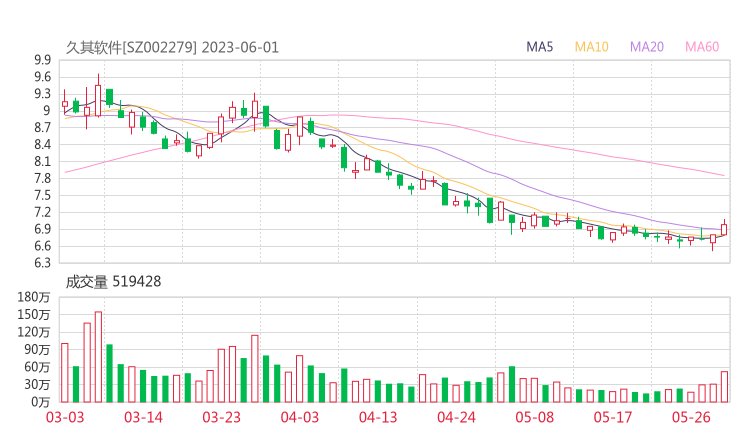Screen dimensions: 740x440
Task: Click the MA10 legend label
Action: point(591,47)
